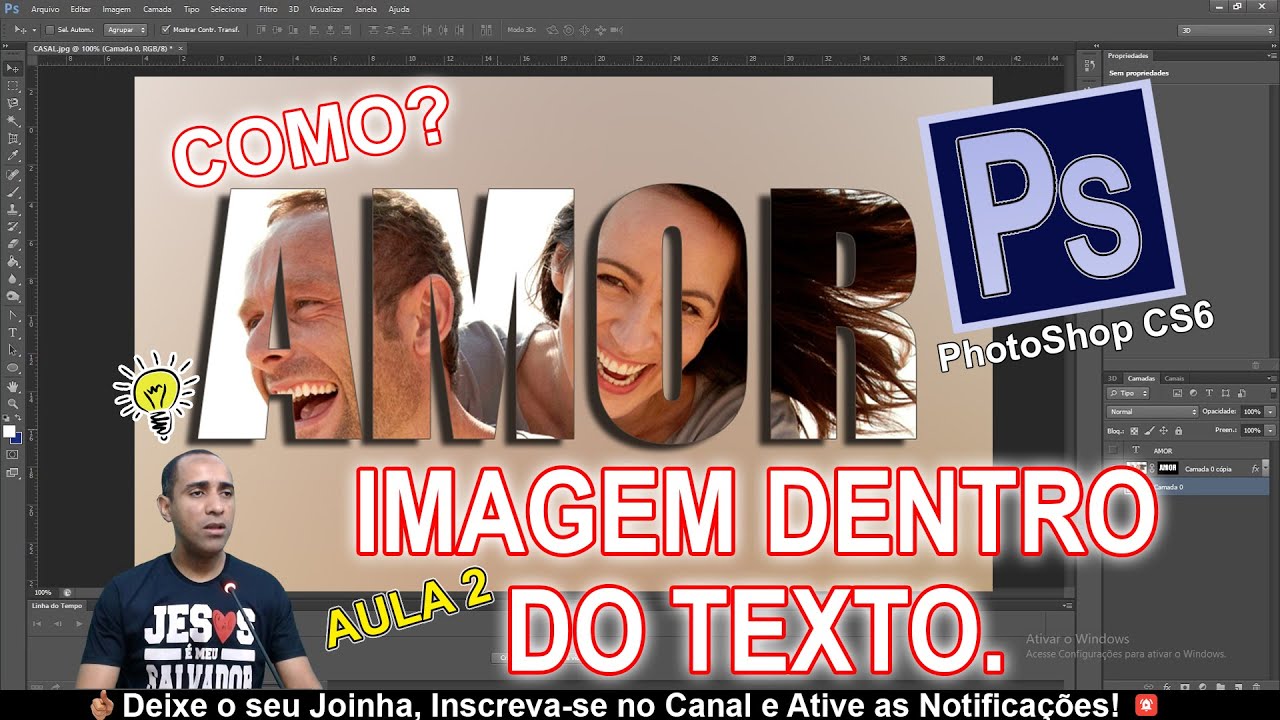The height and width of the screenshot is (720, 1280).
Task: Open the Imagem menu
Action: click(116, 9)
